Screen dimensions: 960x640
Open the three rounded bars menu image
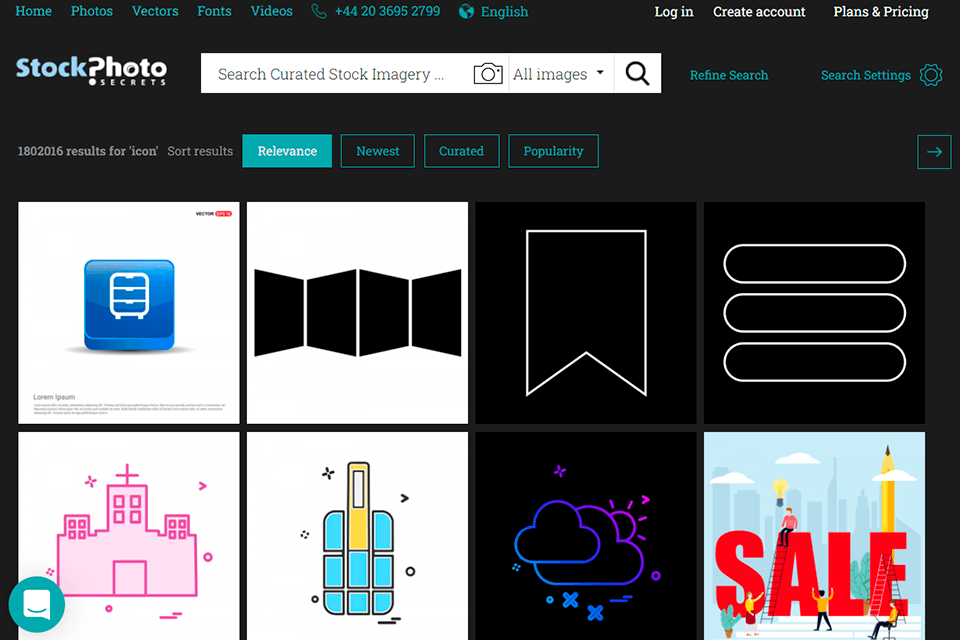pyautogui.click(x=814, y=312)
